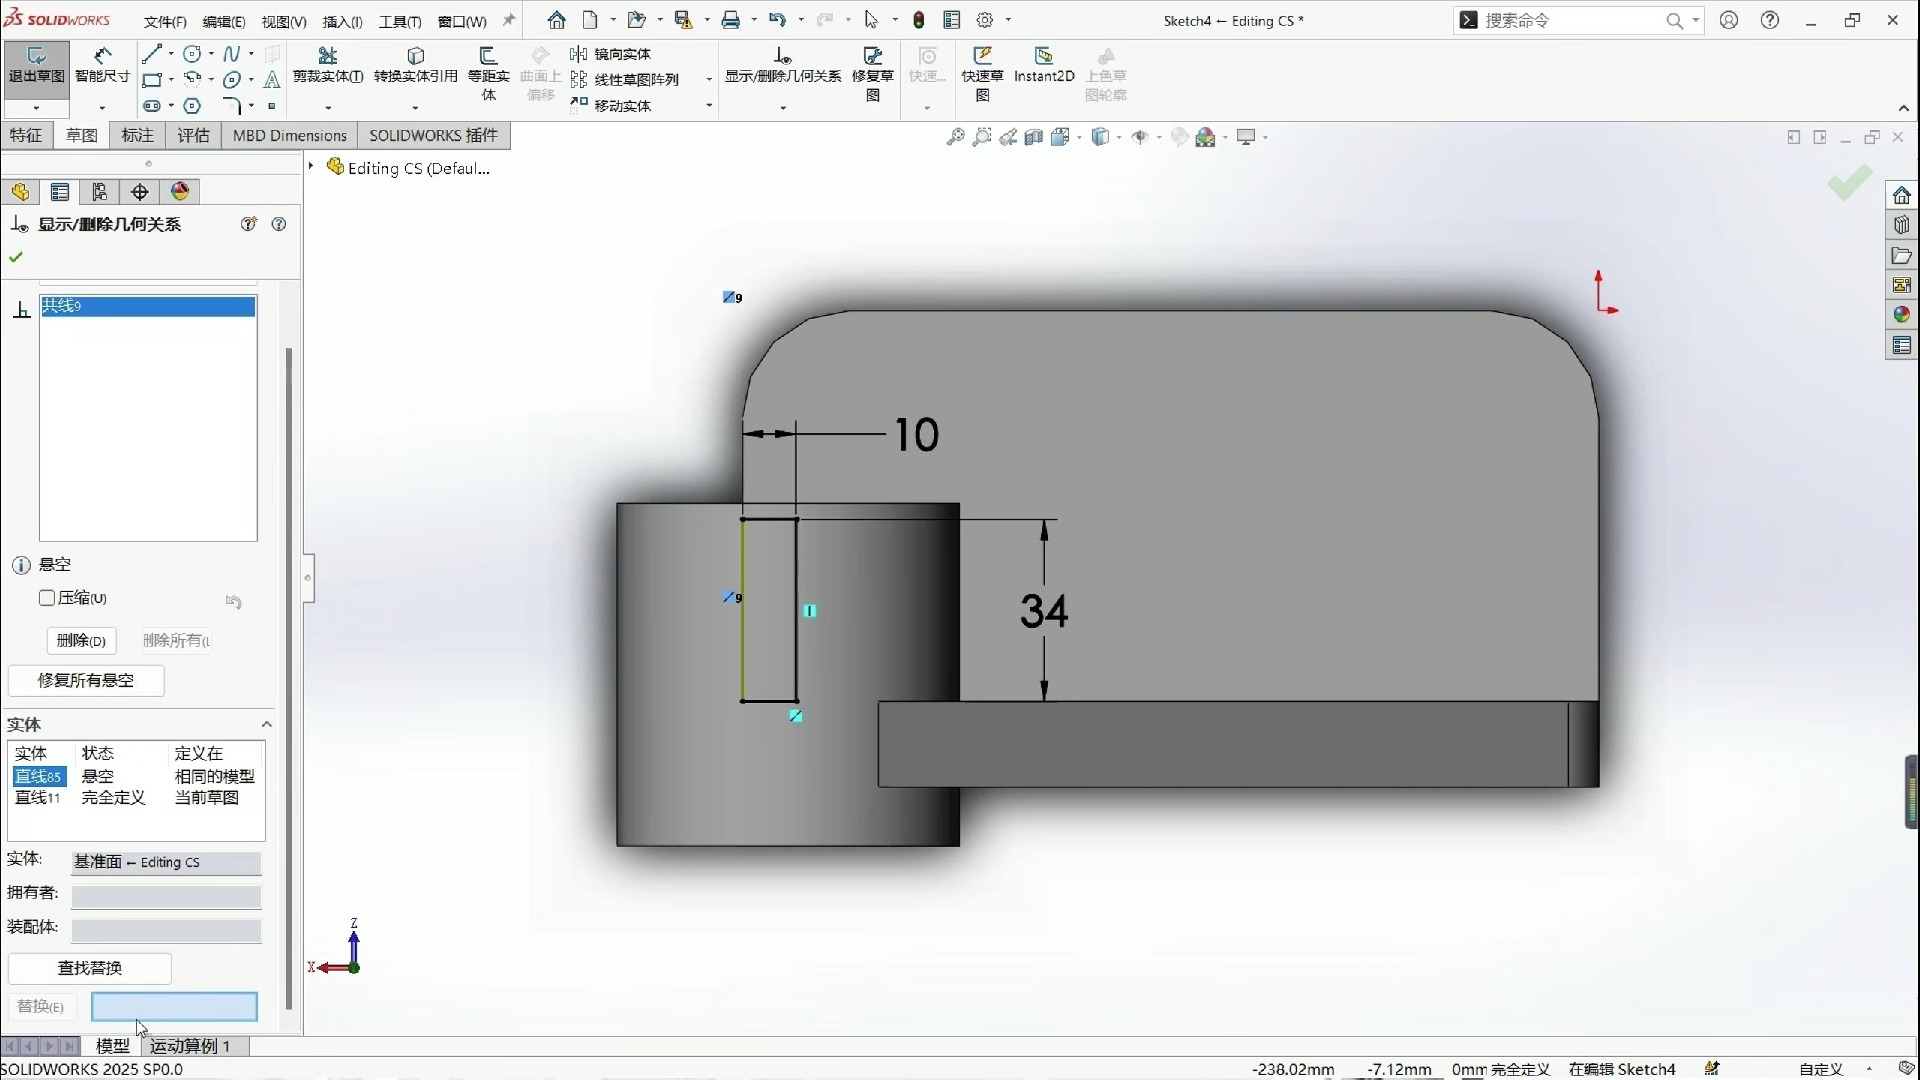Select the 智能尺寸 (Smart Dimension) tool
Screen dimensions: 1920x1080
[101, 62]
